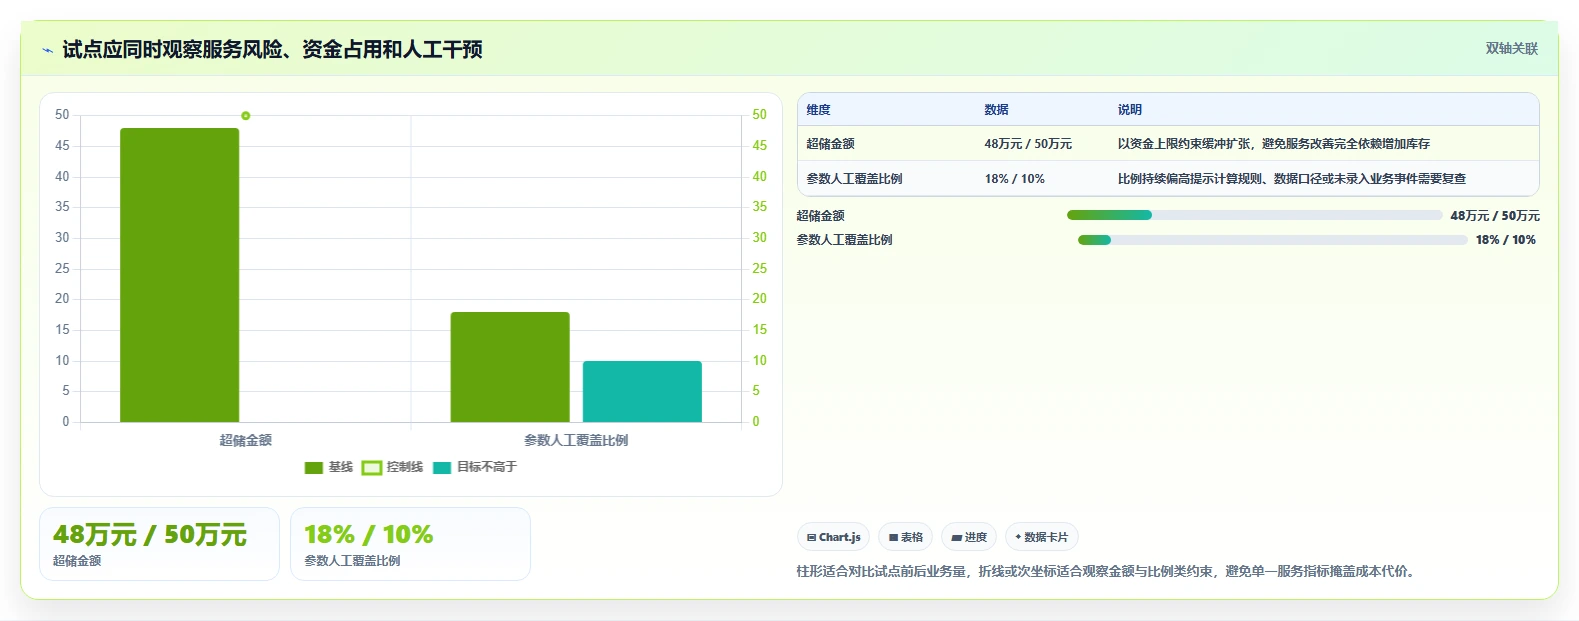1579x621 pixels.
Task: Click the 参数人工覆盖比例 progress row label
Action: 845,240
